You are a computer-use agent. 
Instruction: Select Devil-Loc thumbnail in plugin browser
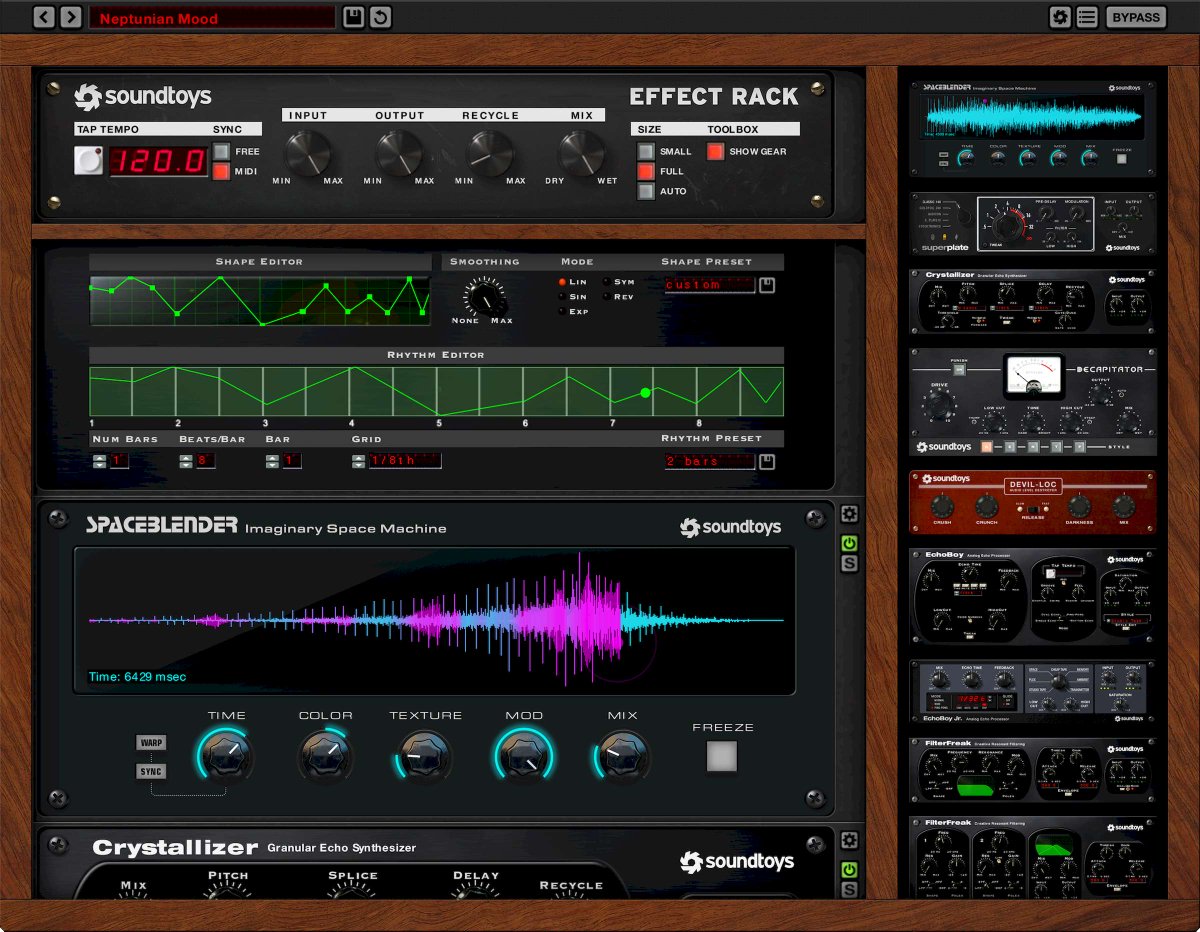pos(1032,502)
